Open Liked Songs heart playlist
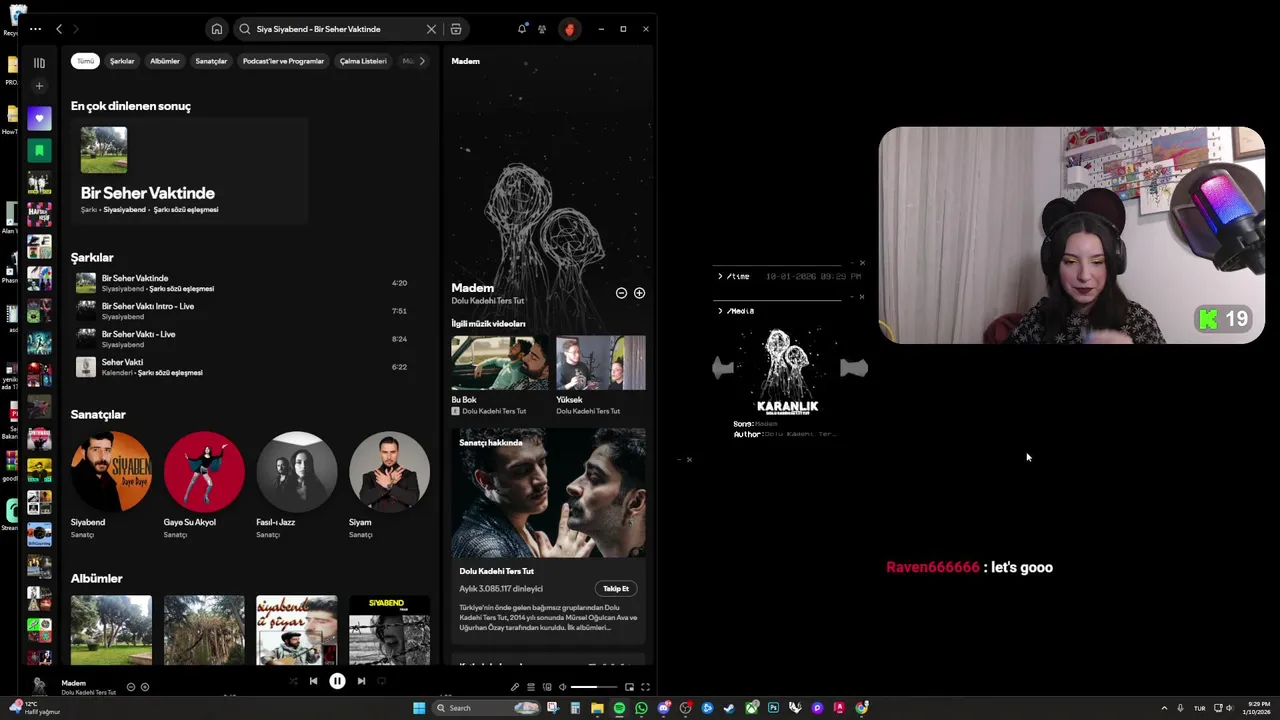Screen dimensions: 1280x720 [x=39, y=118]
